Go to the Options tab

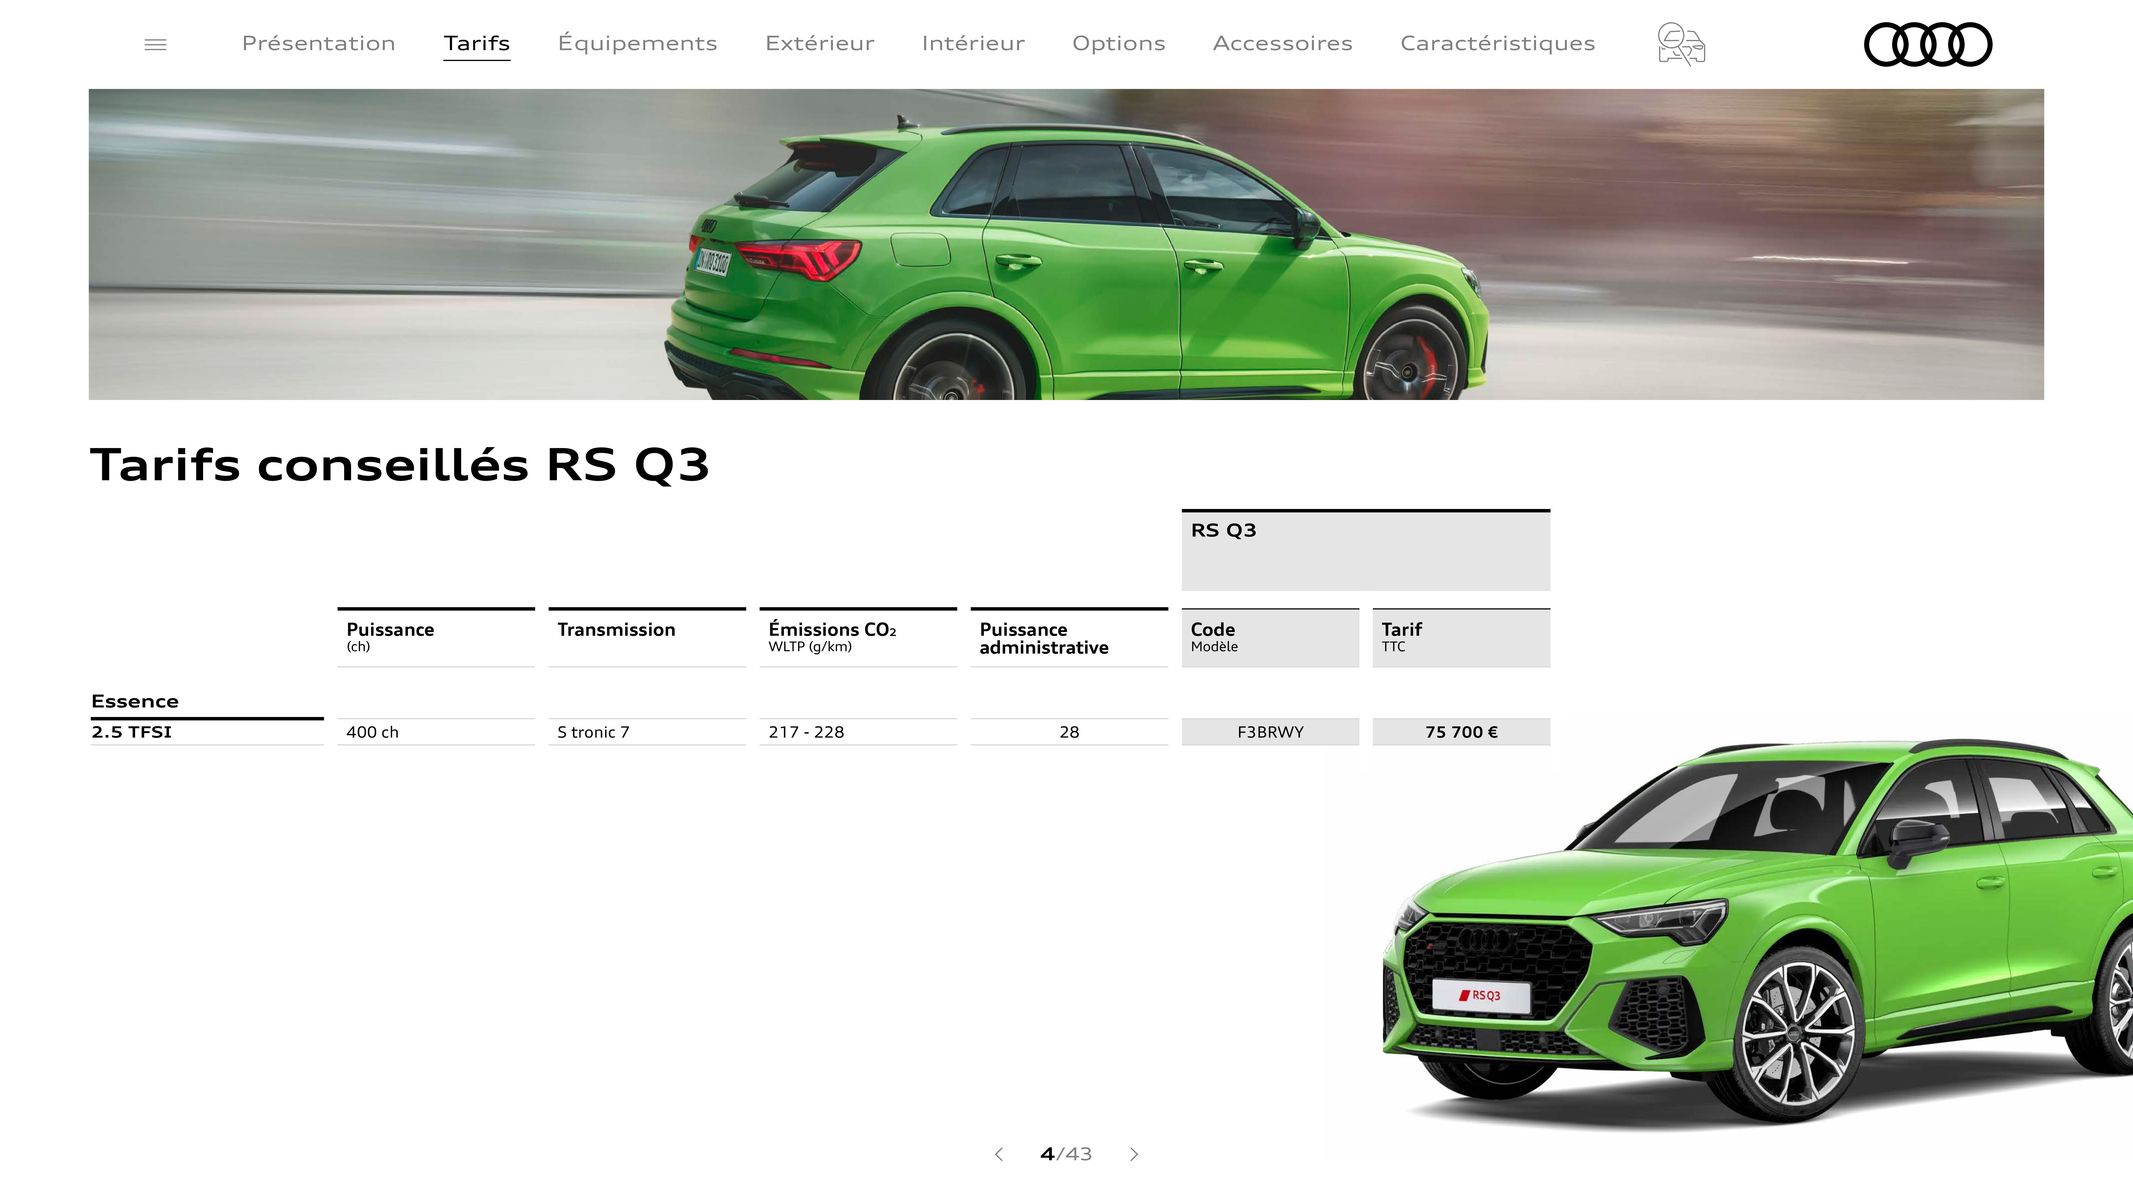pos(1119,43)
